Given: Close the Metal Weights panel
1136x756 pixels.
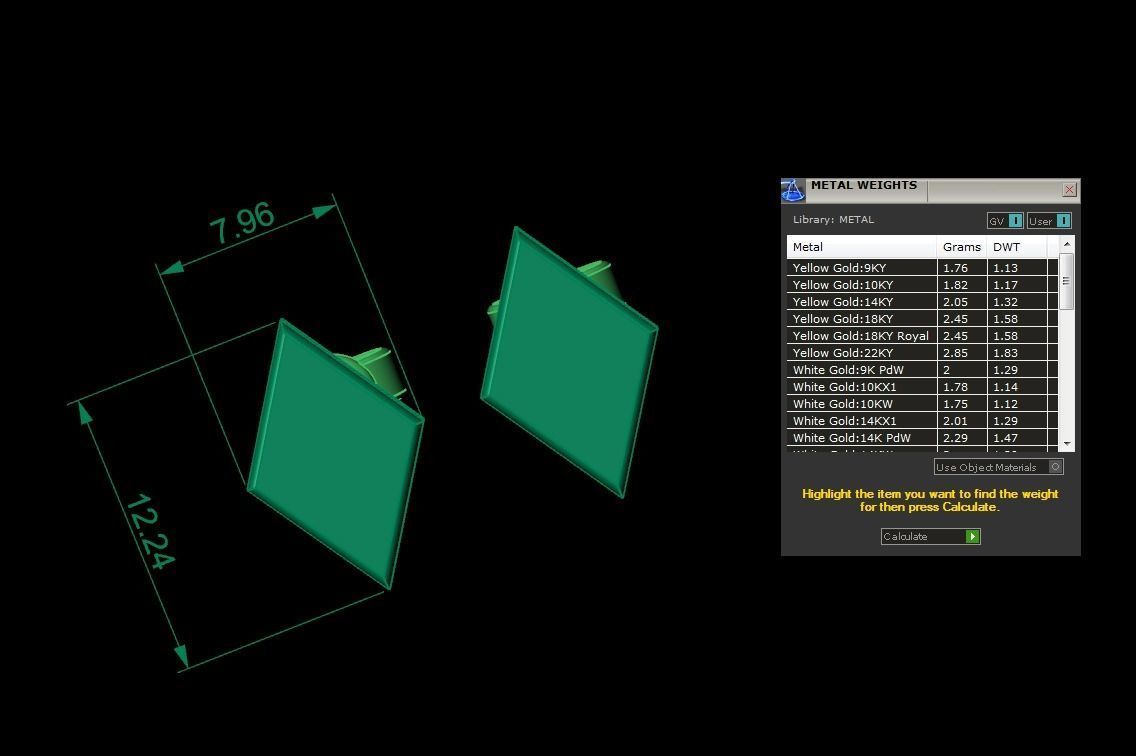Looking at the screenshot, I should pos(1069,190).
